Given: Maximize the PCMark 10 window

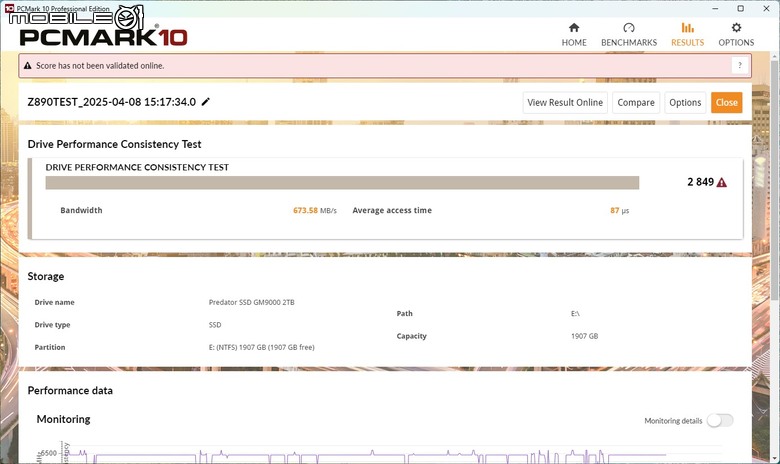Looking at the screenshot, I should [741, 8].
